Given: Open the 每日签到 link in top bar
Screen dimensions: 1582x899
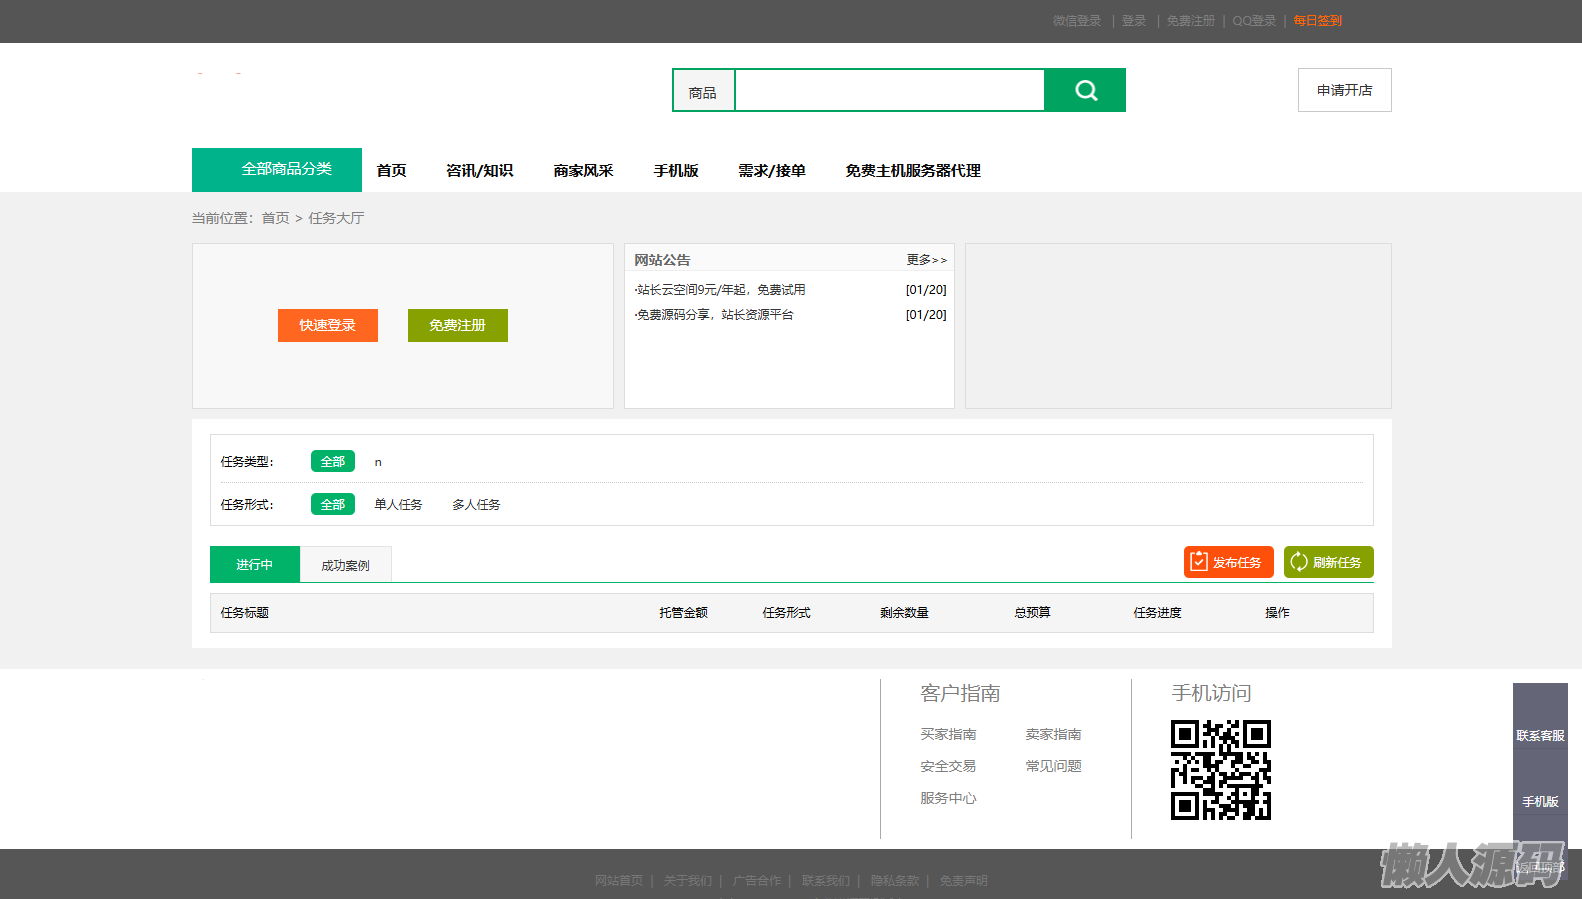Looking at the screenshot, I should (x=1317, y=21).
